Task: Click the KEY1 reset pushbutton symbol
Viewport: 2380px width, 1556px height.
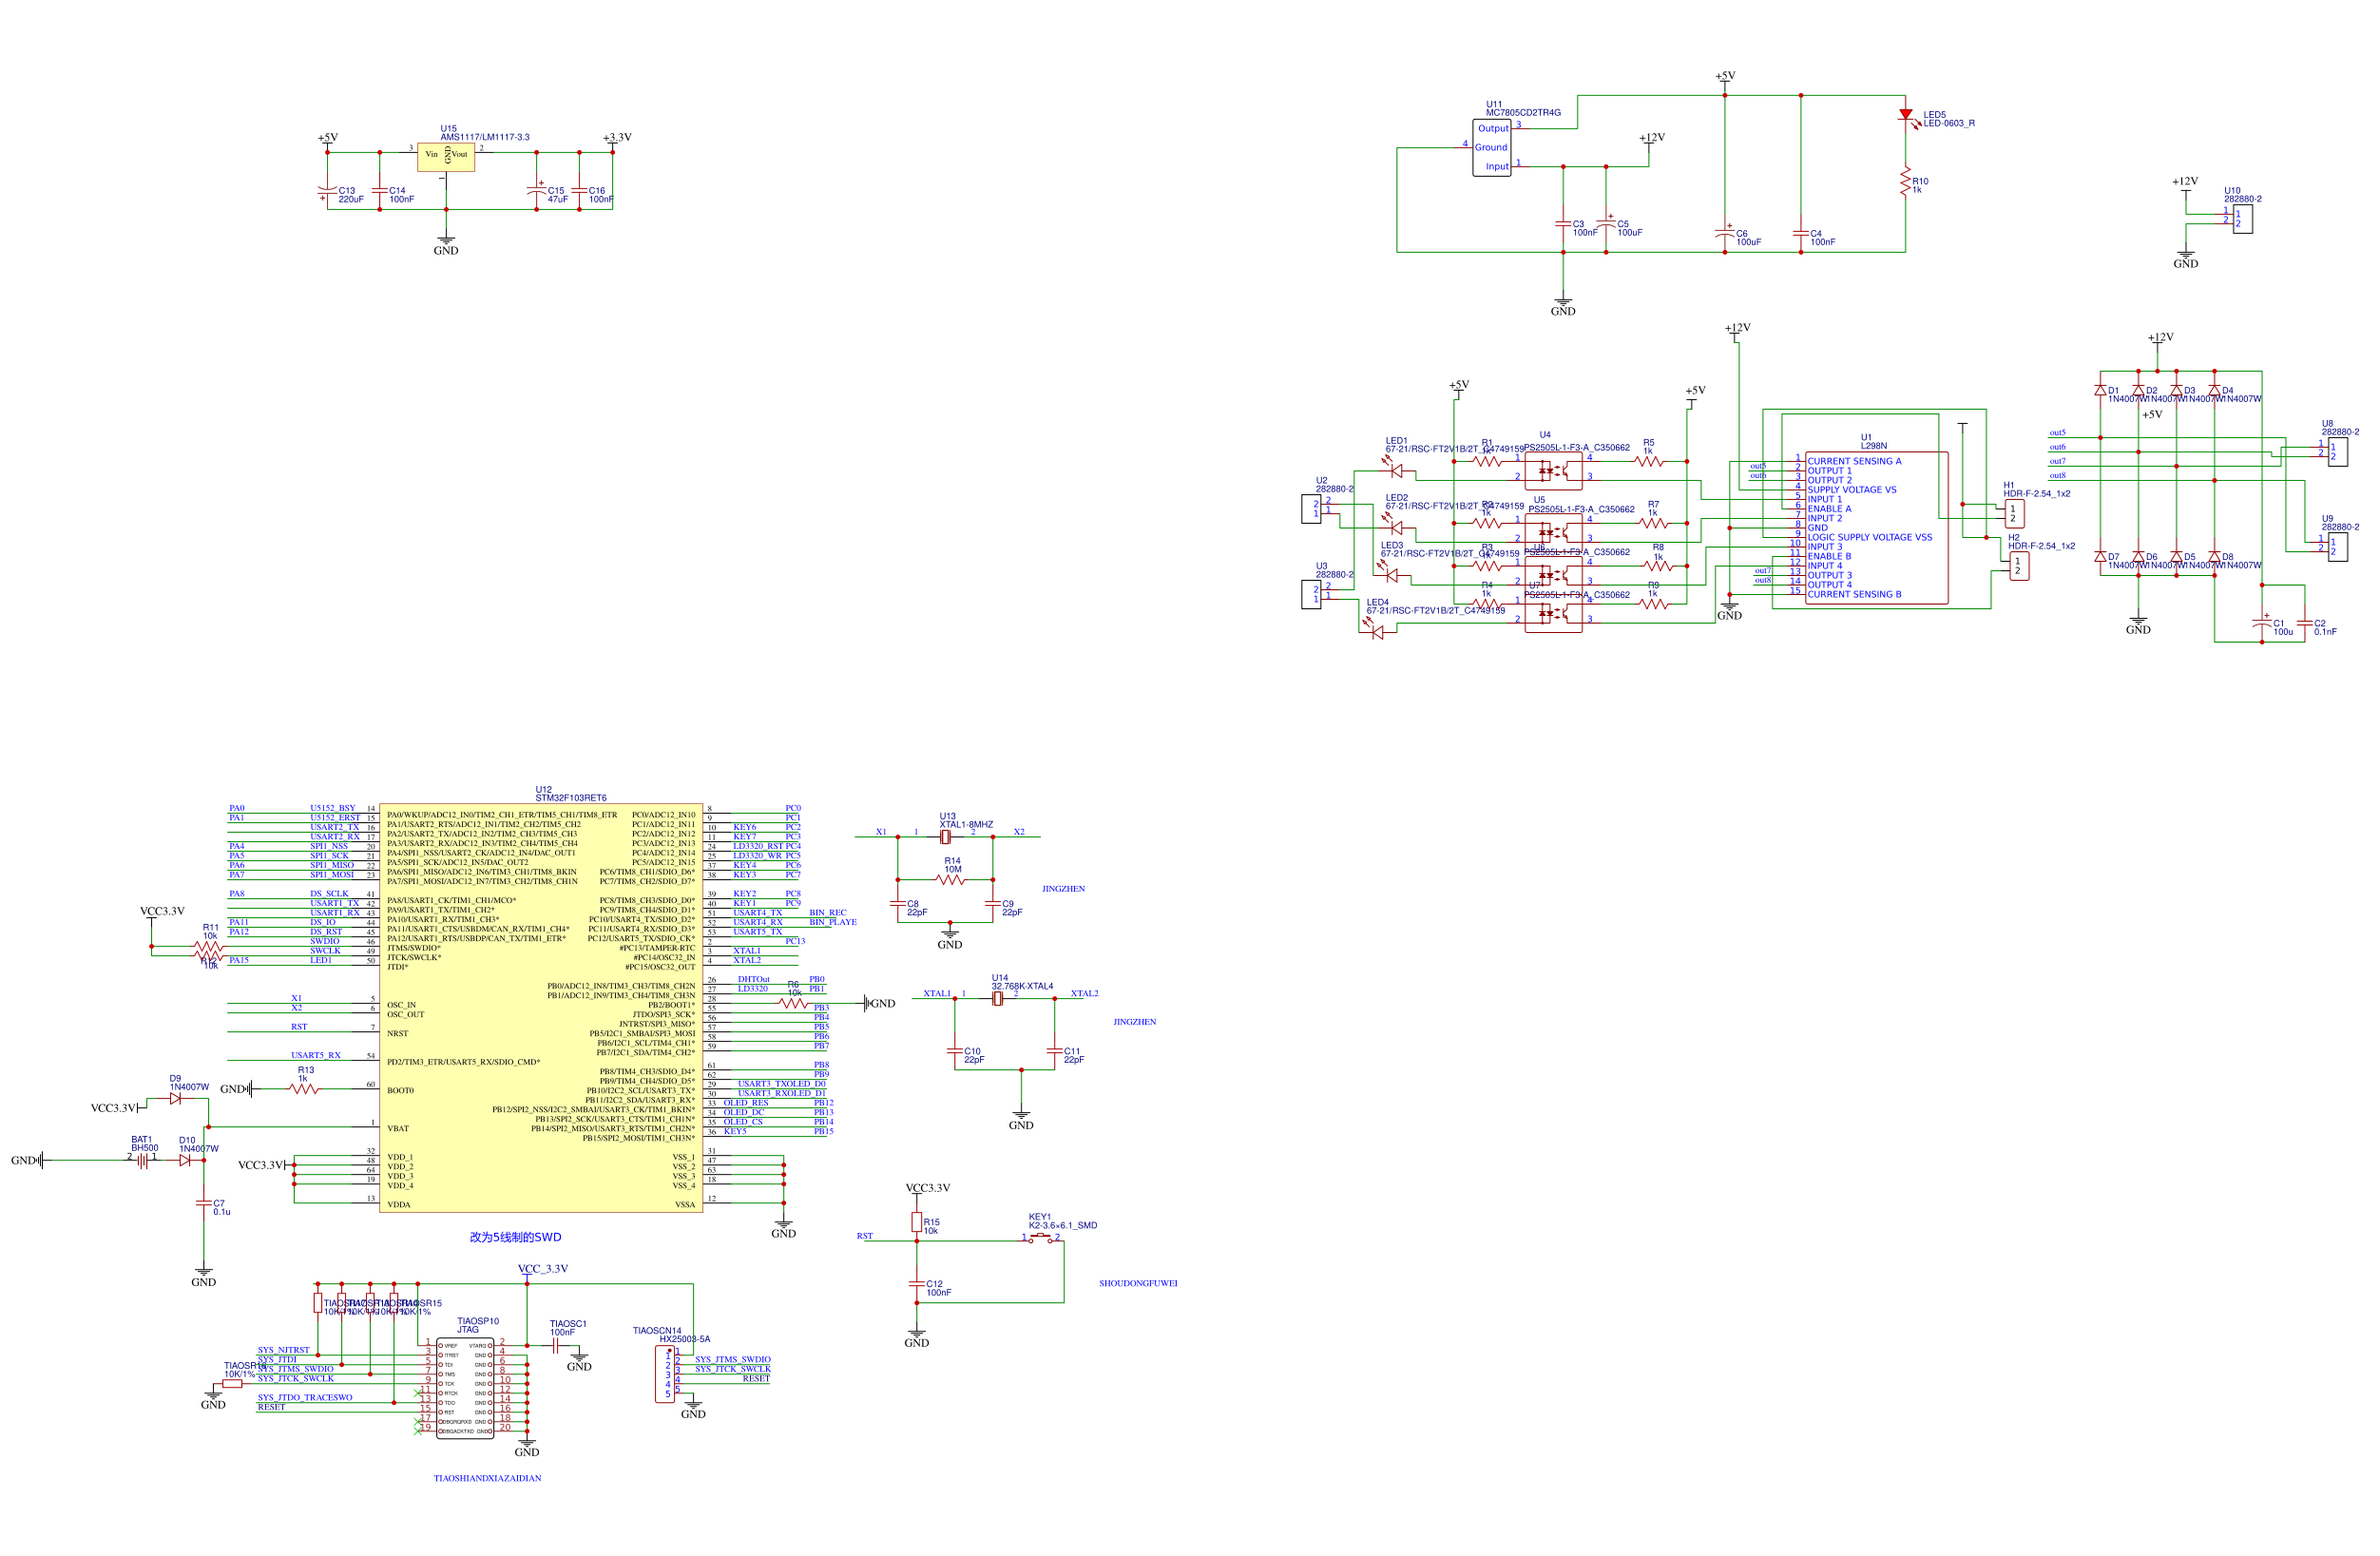Action: (x=1041, y=1239)
